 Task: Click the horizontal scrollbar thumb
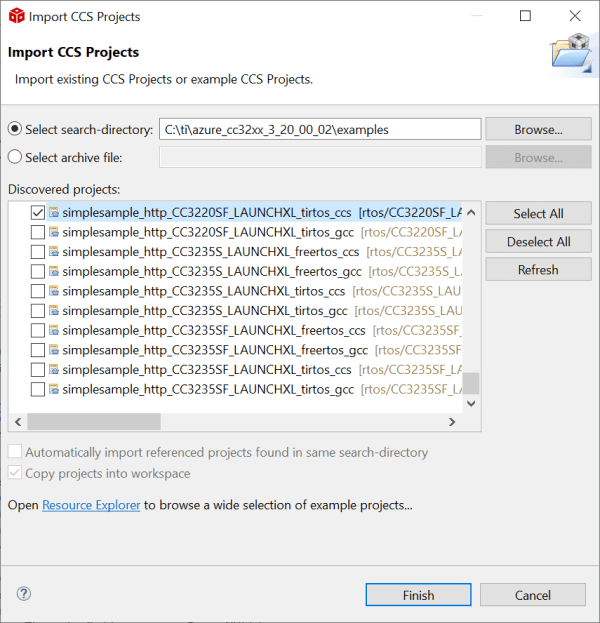click(94, 422)
